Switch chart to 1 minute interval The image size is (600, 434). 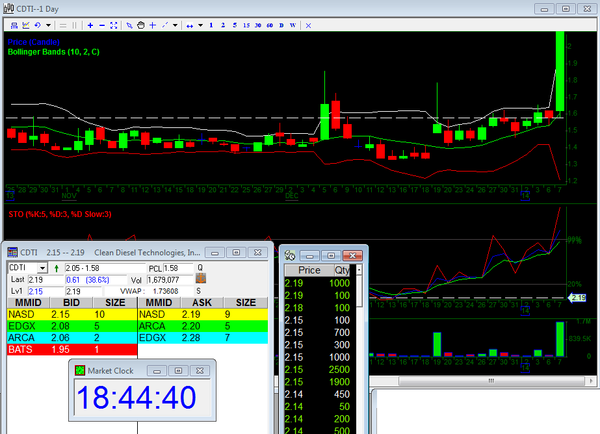click(x=211, y=25)
